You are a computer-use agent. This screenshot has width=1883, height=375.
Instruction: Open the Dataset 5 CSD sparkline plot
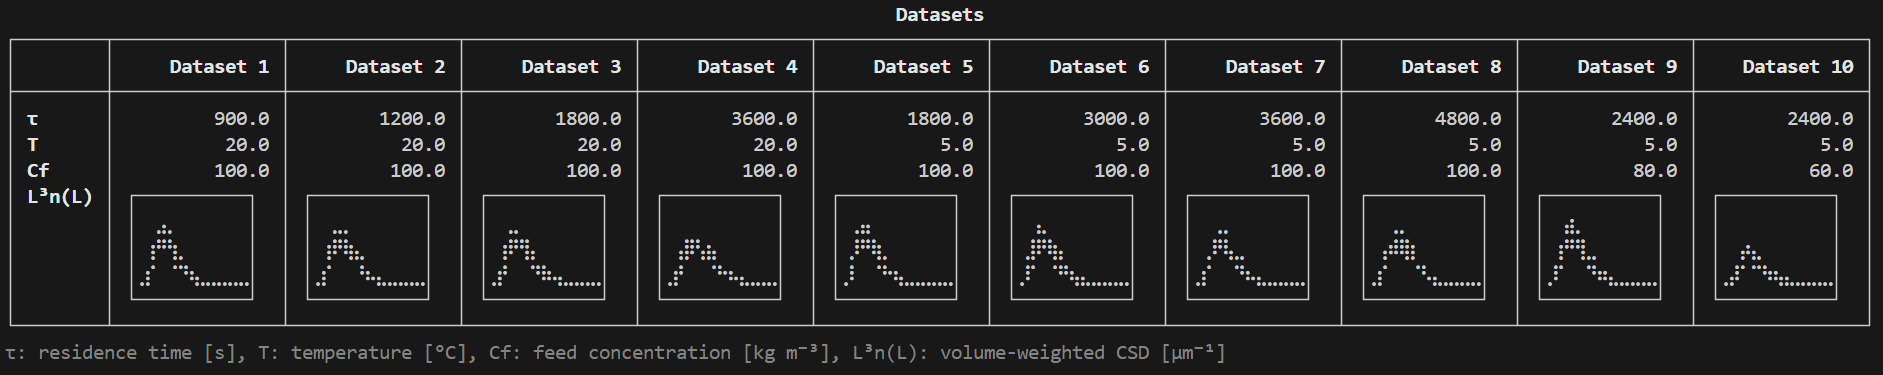coord(896,247)
